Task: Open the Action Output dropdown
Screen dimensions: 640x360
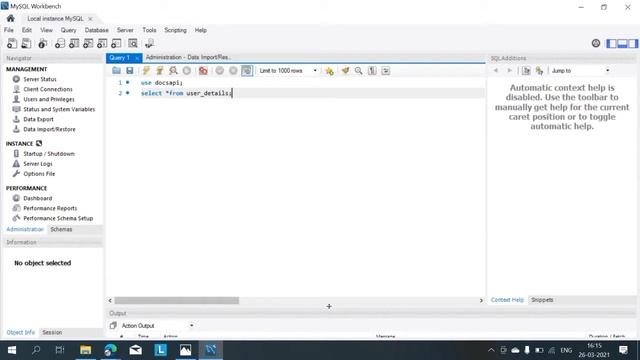Action: click(157, 326)
